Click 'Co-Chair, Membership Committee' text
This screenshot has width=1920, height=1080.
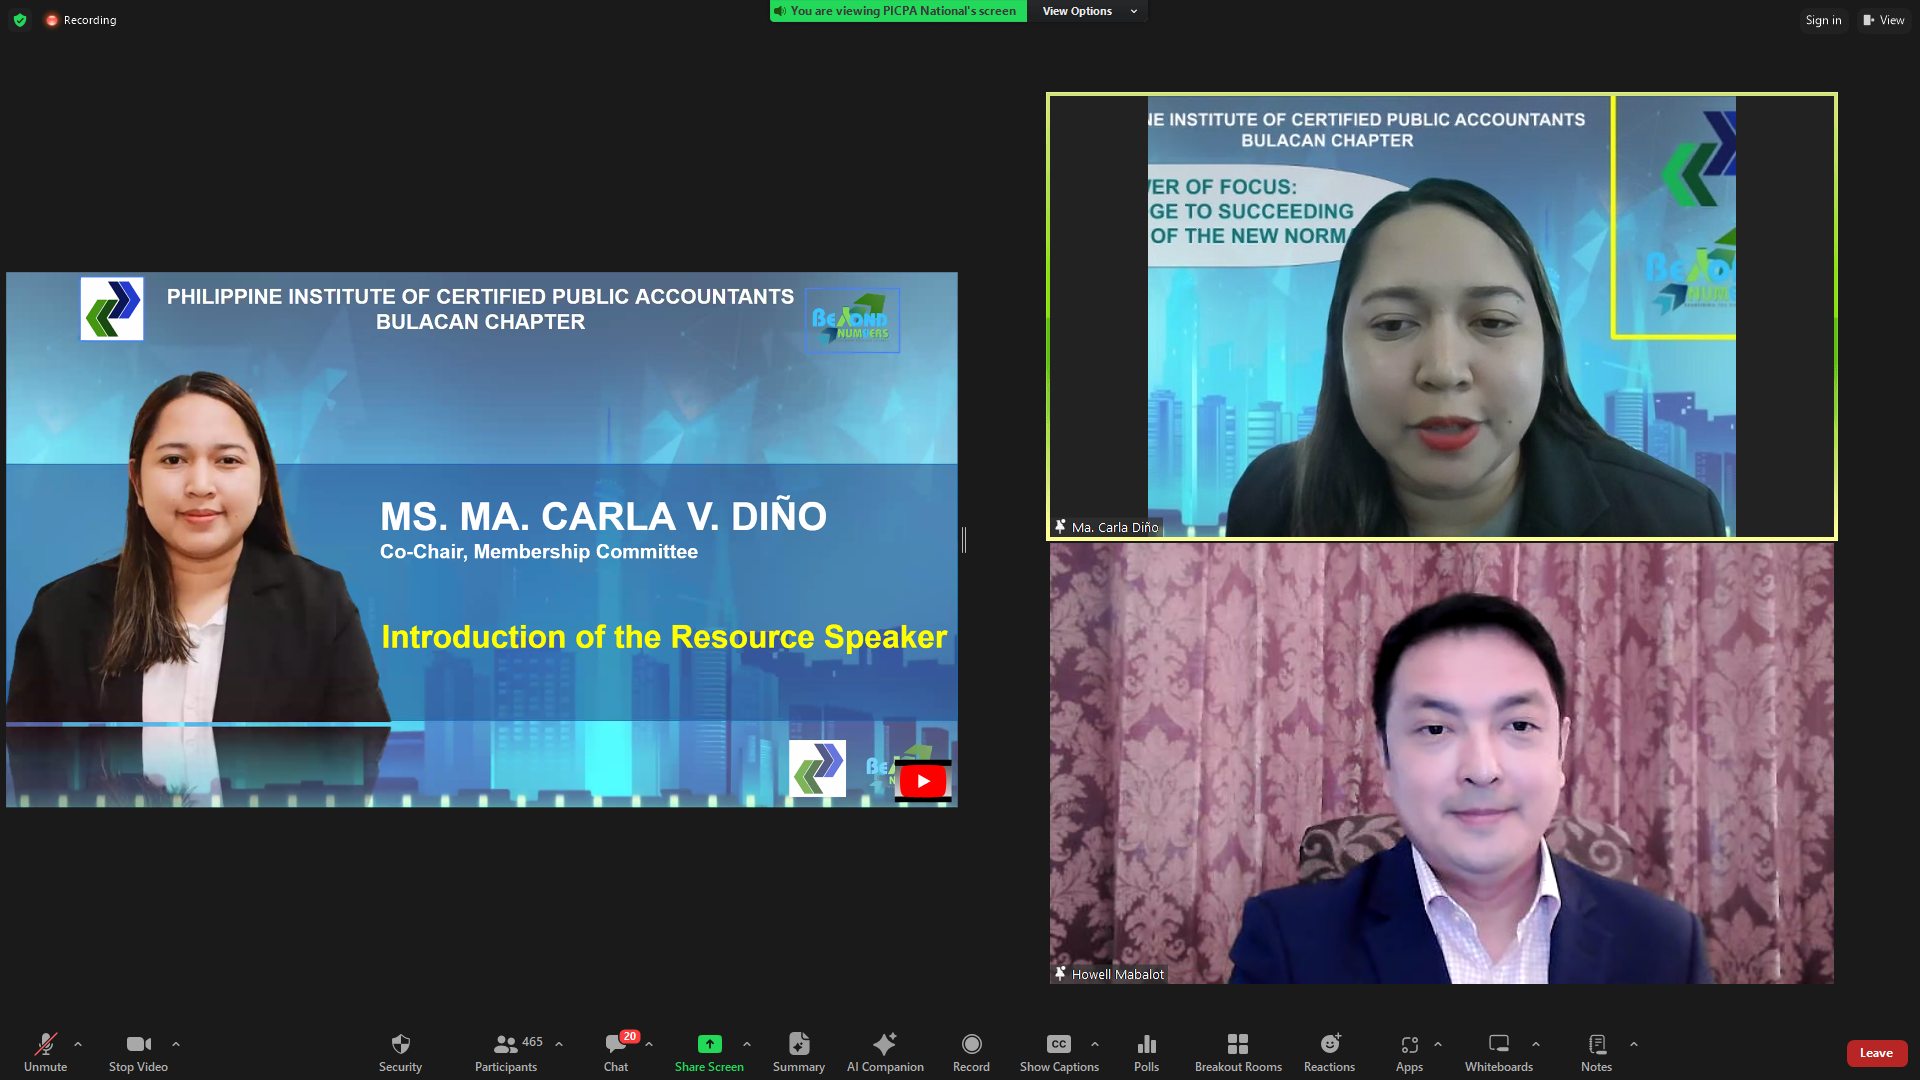tap(539, 551)
